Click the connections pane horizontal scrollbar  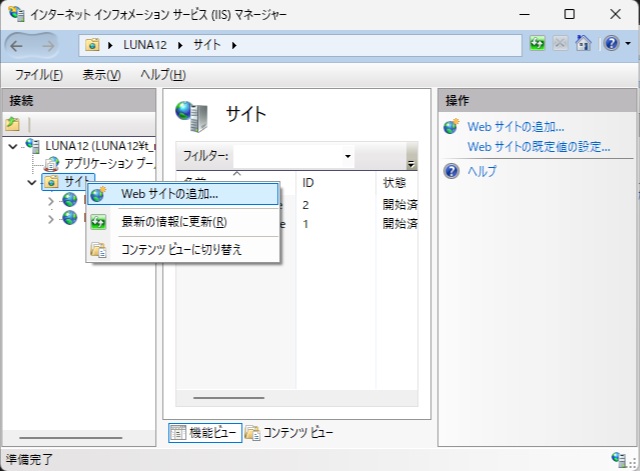click(x=71, y=438)
